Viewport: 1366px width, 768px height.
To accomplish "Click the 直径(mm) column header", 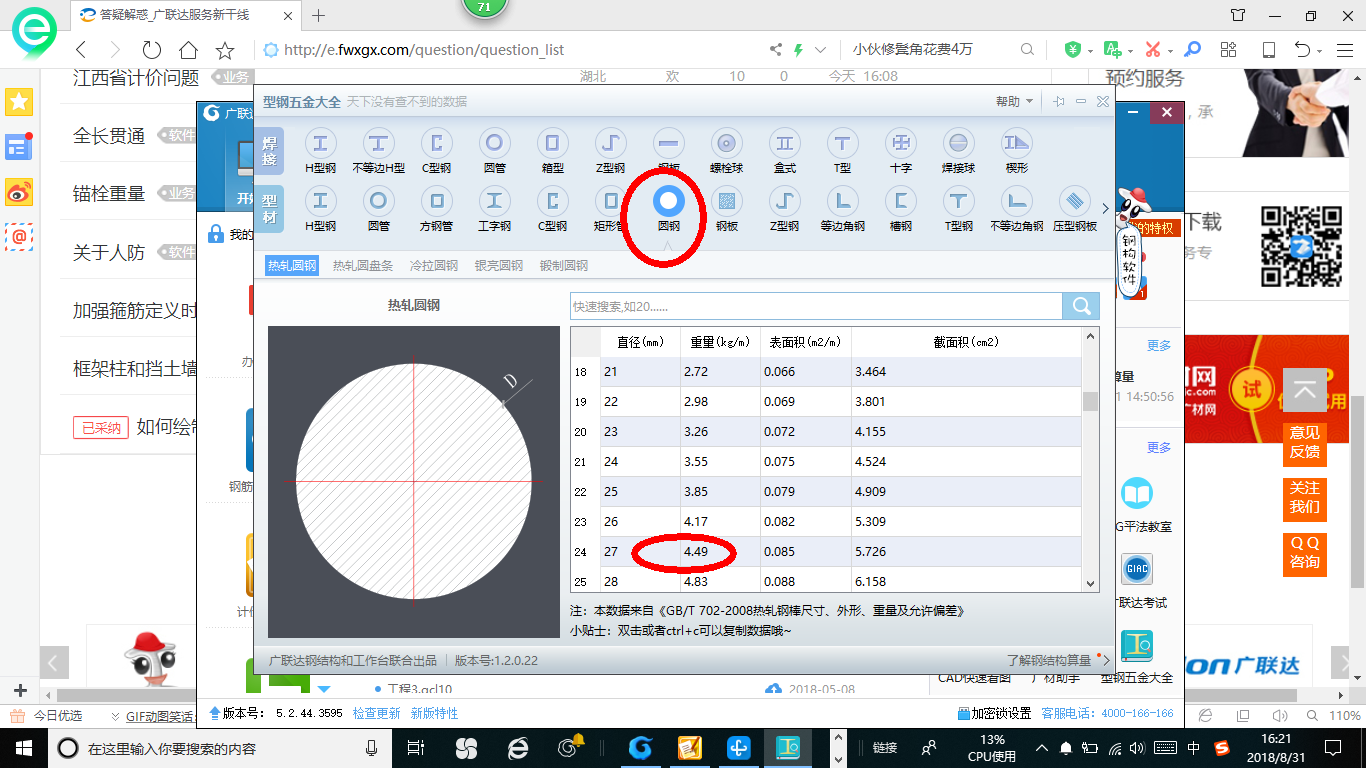I will (640, 342).
